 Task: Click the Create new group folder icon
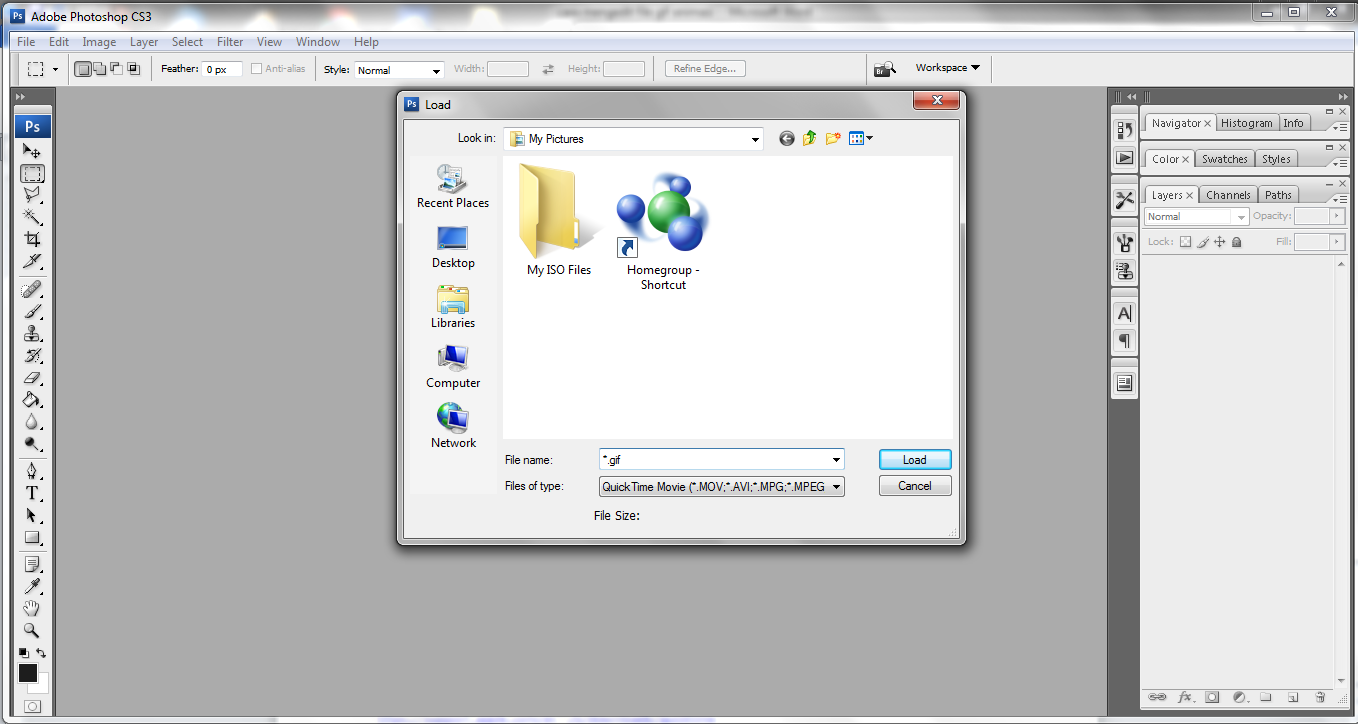point(1265,697)
